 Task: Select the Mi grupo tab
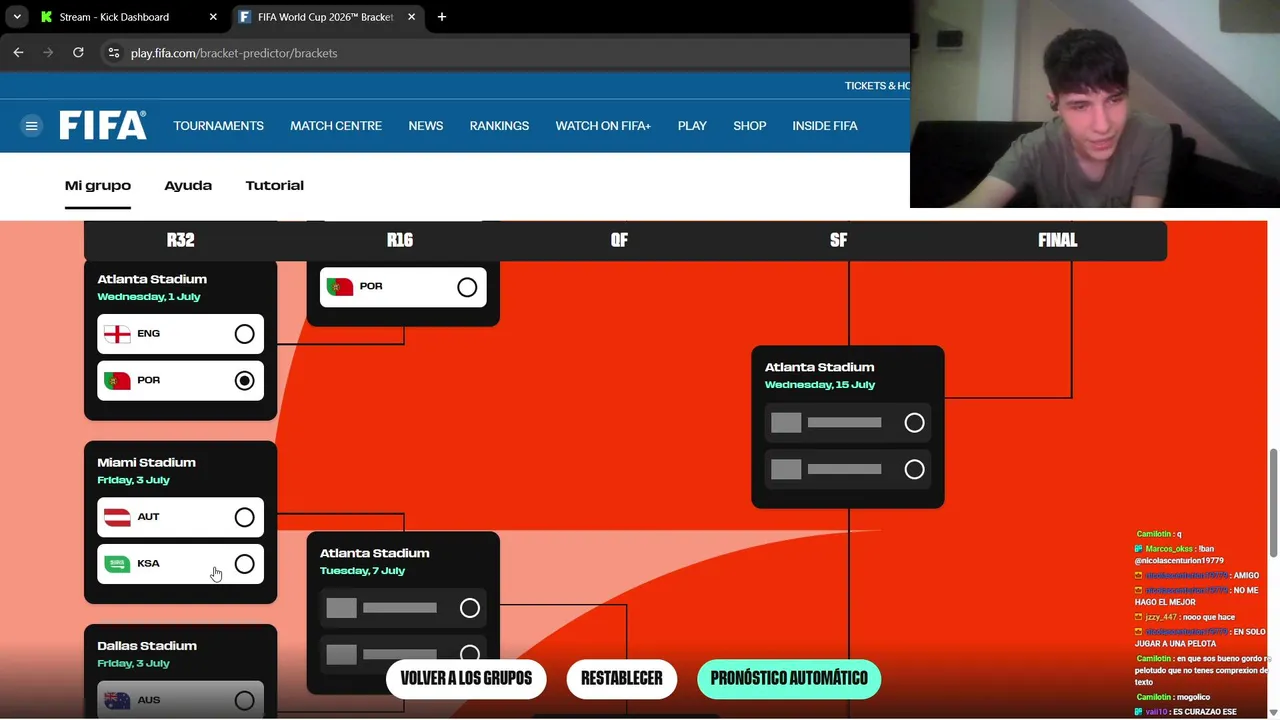[x=98, y=186]
